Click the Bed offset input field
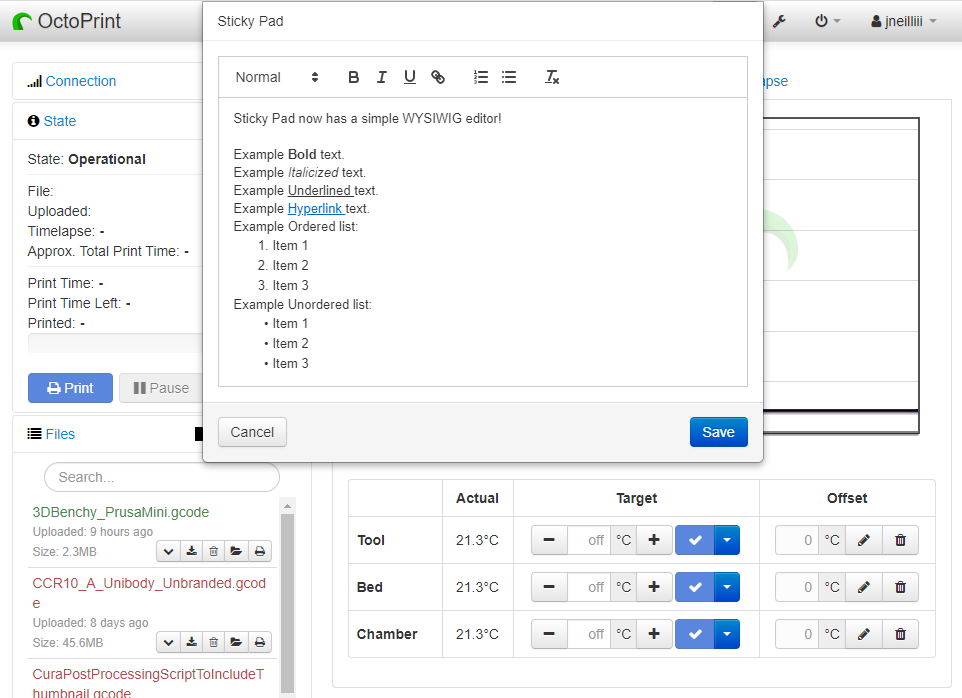962x698 pixels. coord(797,587)
